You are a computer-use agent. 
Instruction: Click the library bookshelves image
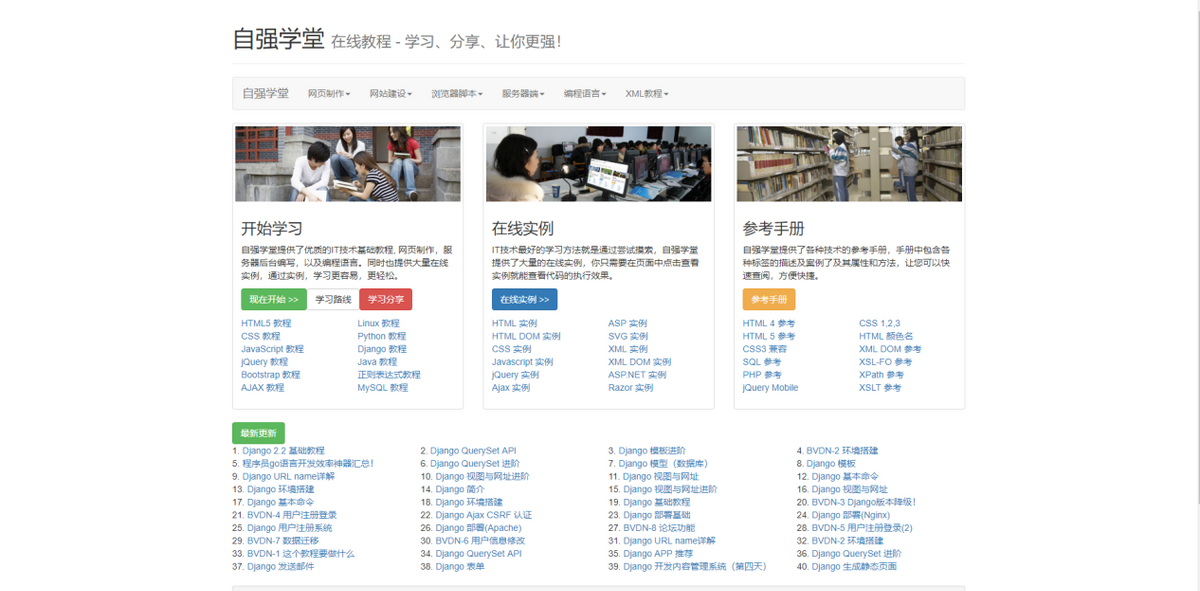click(x=850, y=164)
